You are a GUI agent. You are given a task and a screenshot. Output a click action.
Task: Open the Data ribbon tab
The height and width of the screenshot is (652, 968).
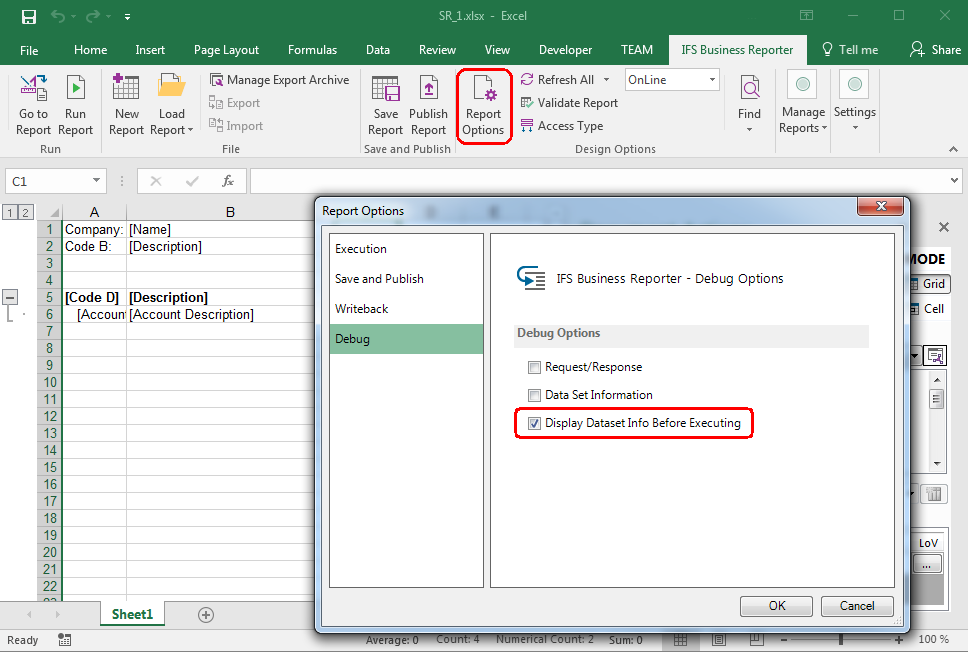click(x=378, y=50)
